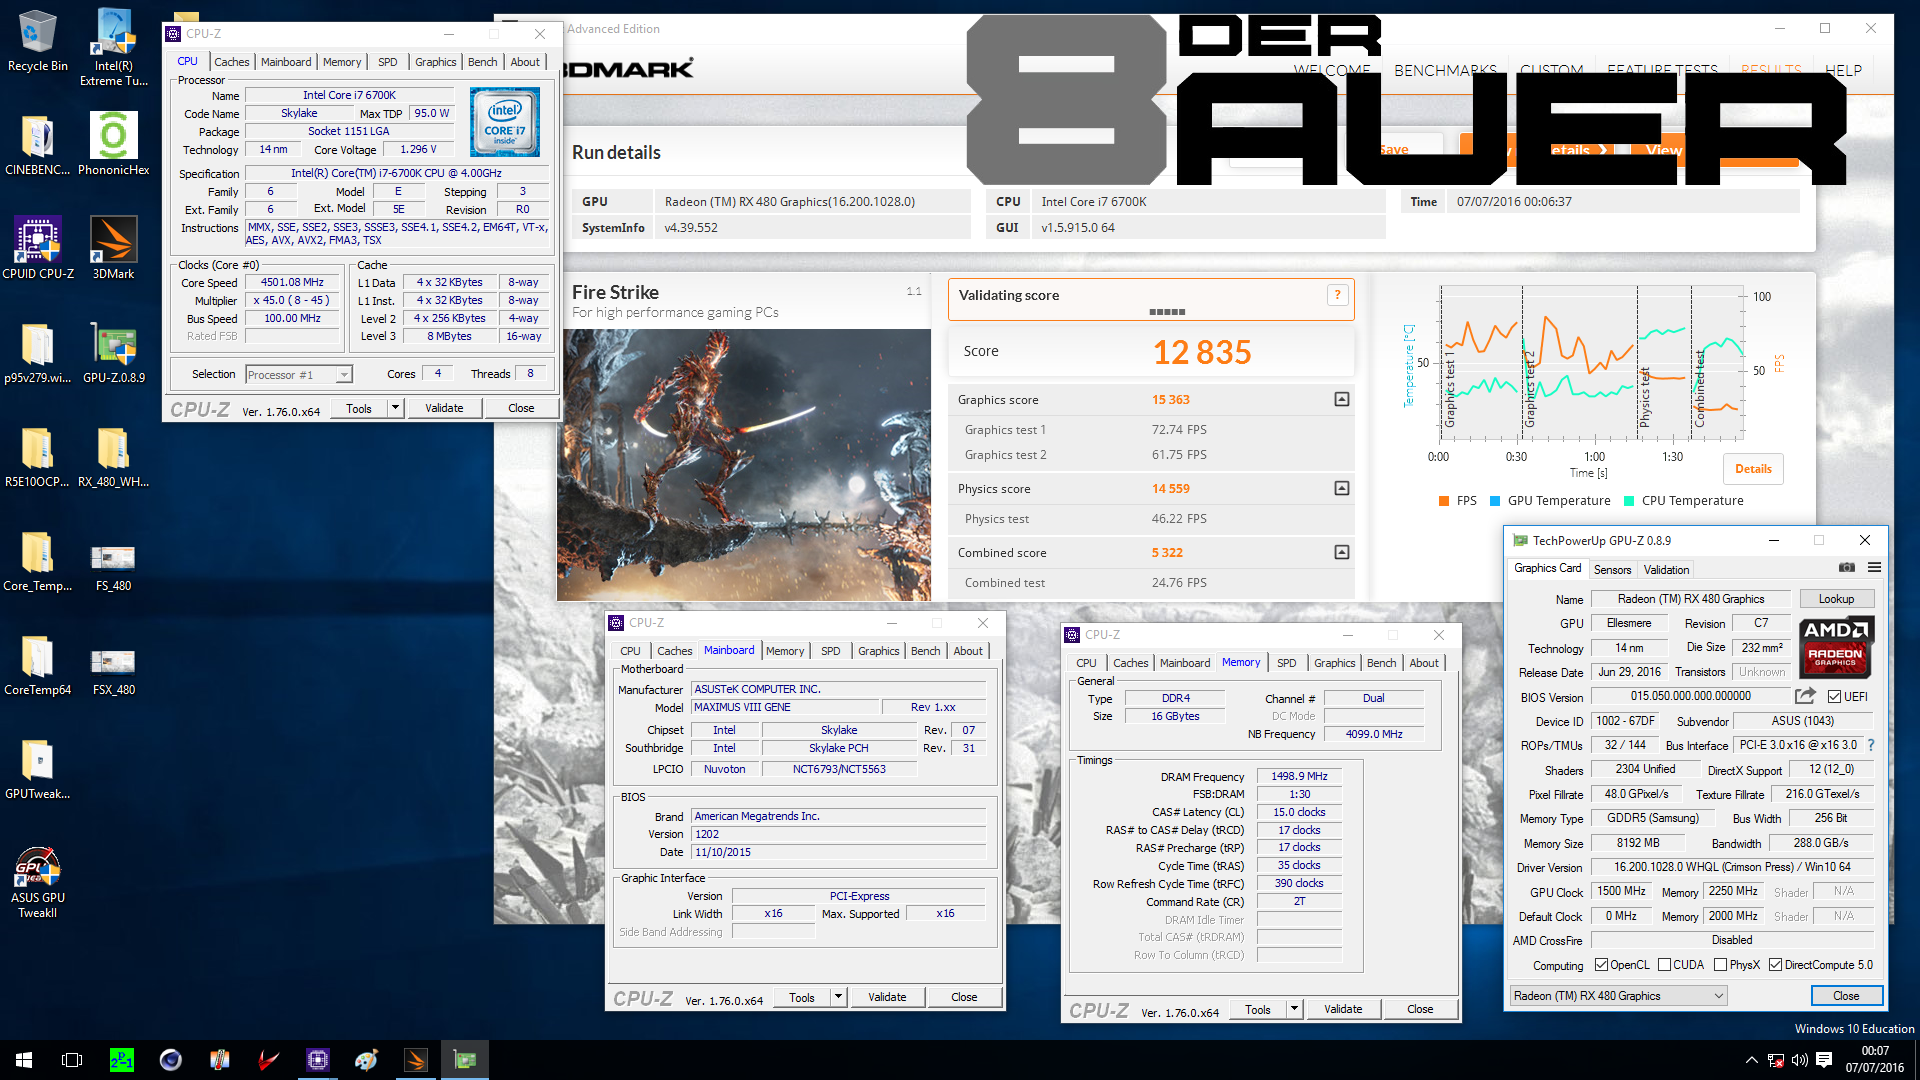Screen dimensions: 1920x1080
Task: Click the BIOS version share icon
Action: point(1805,696)
